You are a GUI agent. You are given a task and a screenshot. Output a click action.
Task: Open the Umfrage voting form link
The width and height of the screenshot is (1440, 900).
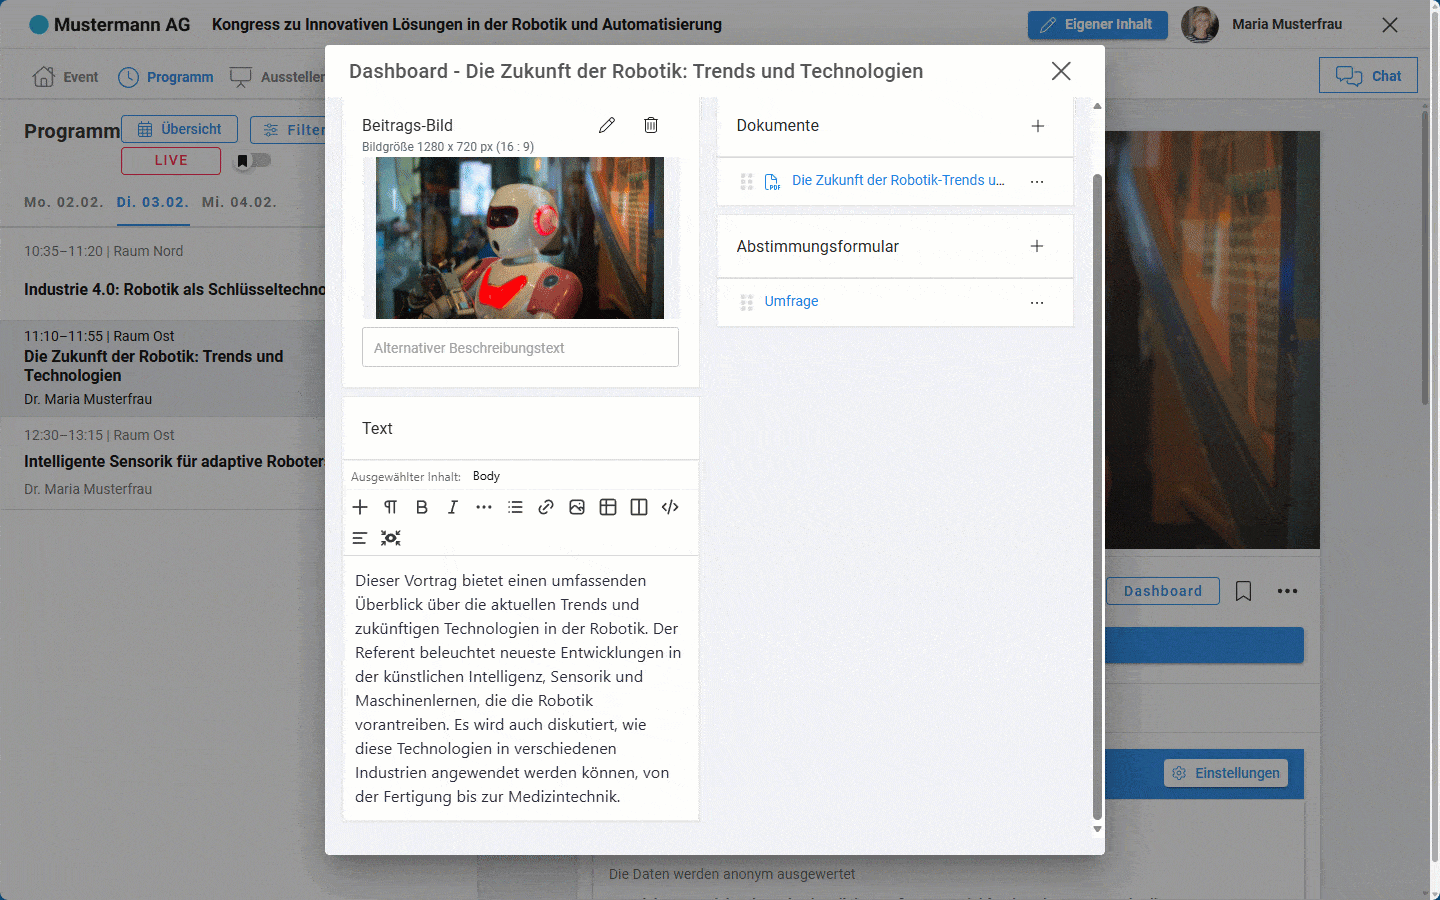point(791,301)
